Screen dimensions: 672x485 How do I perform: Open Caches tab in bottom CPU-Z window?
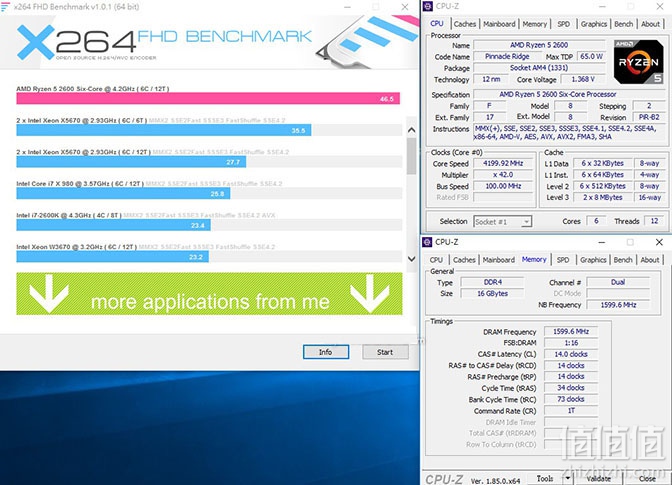(x=464, y=260)
